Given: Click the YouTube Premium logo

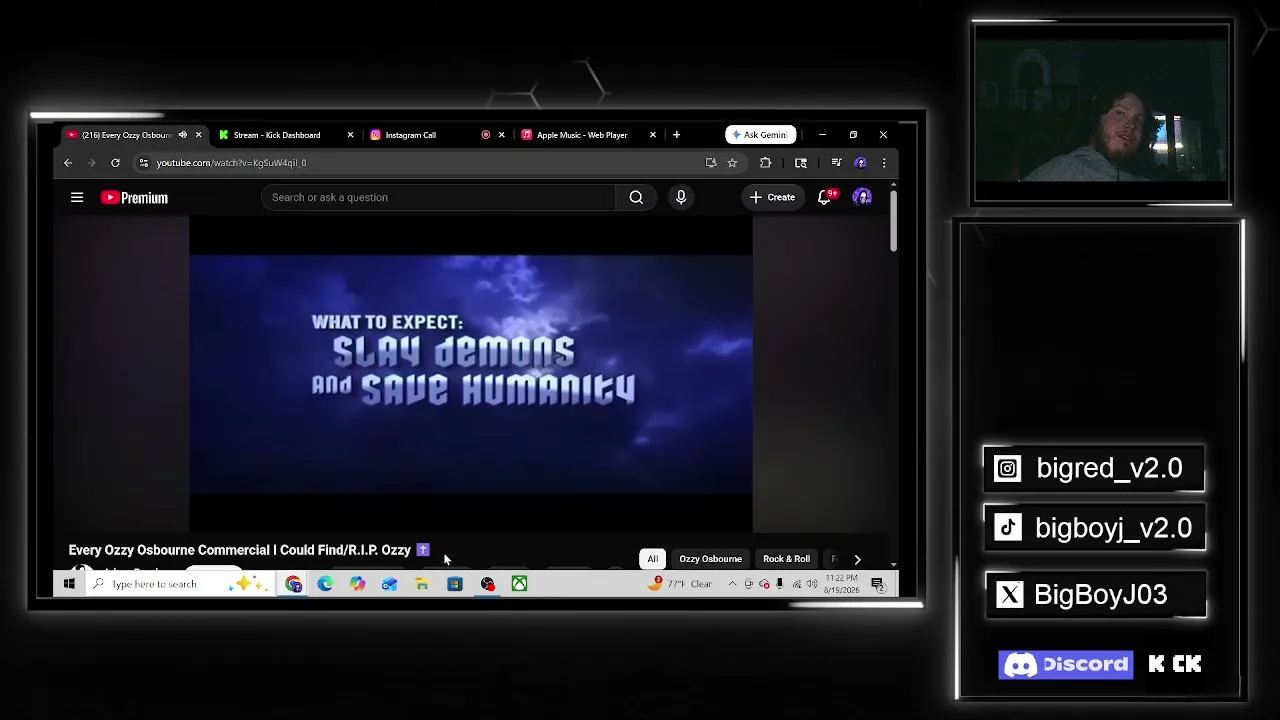Looking at the screenshot, I should pyautogui.click(x=134, y=198).
